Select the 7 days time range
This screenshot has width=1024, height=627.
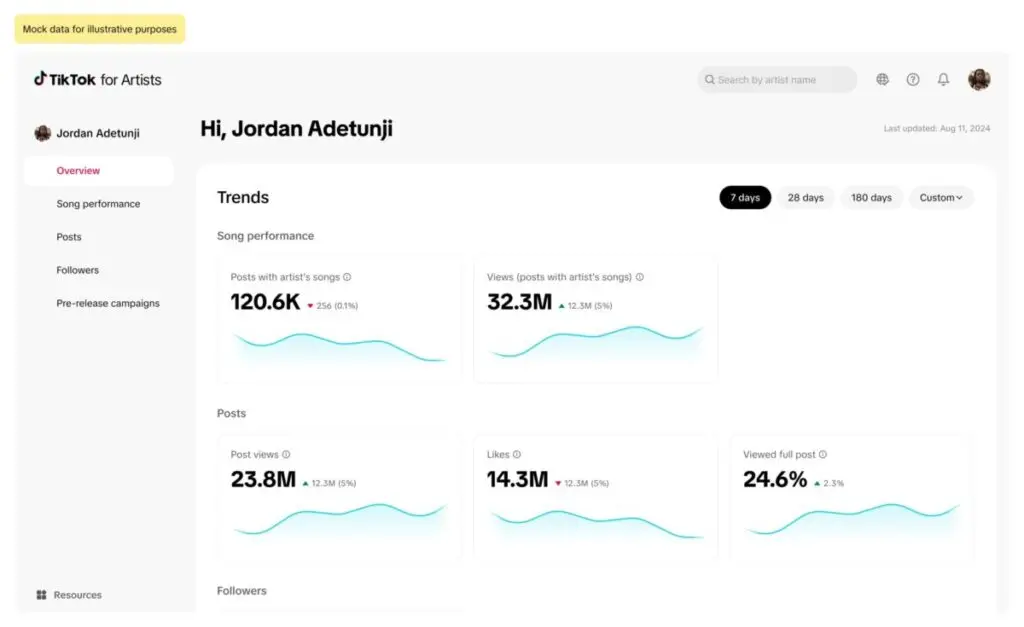tap(745, 197)
